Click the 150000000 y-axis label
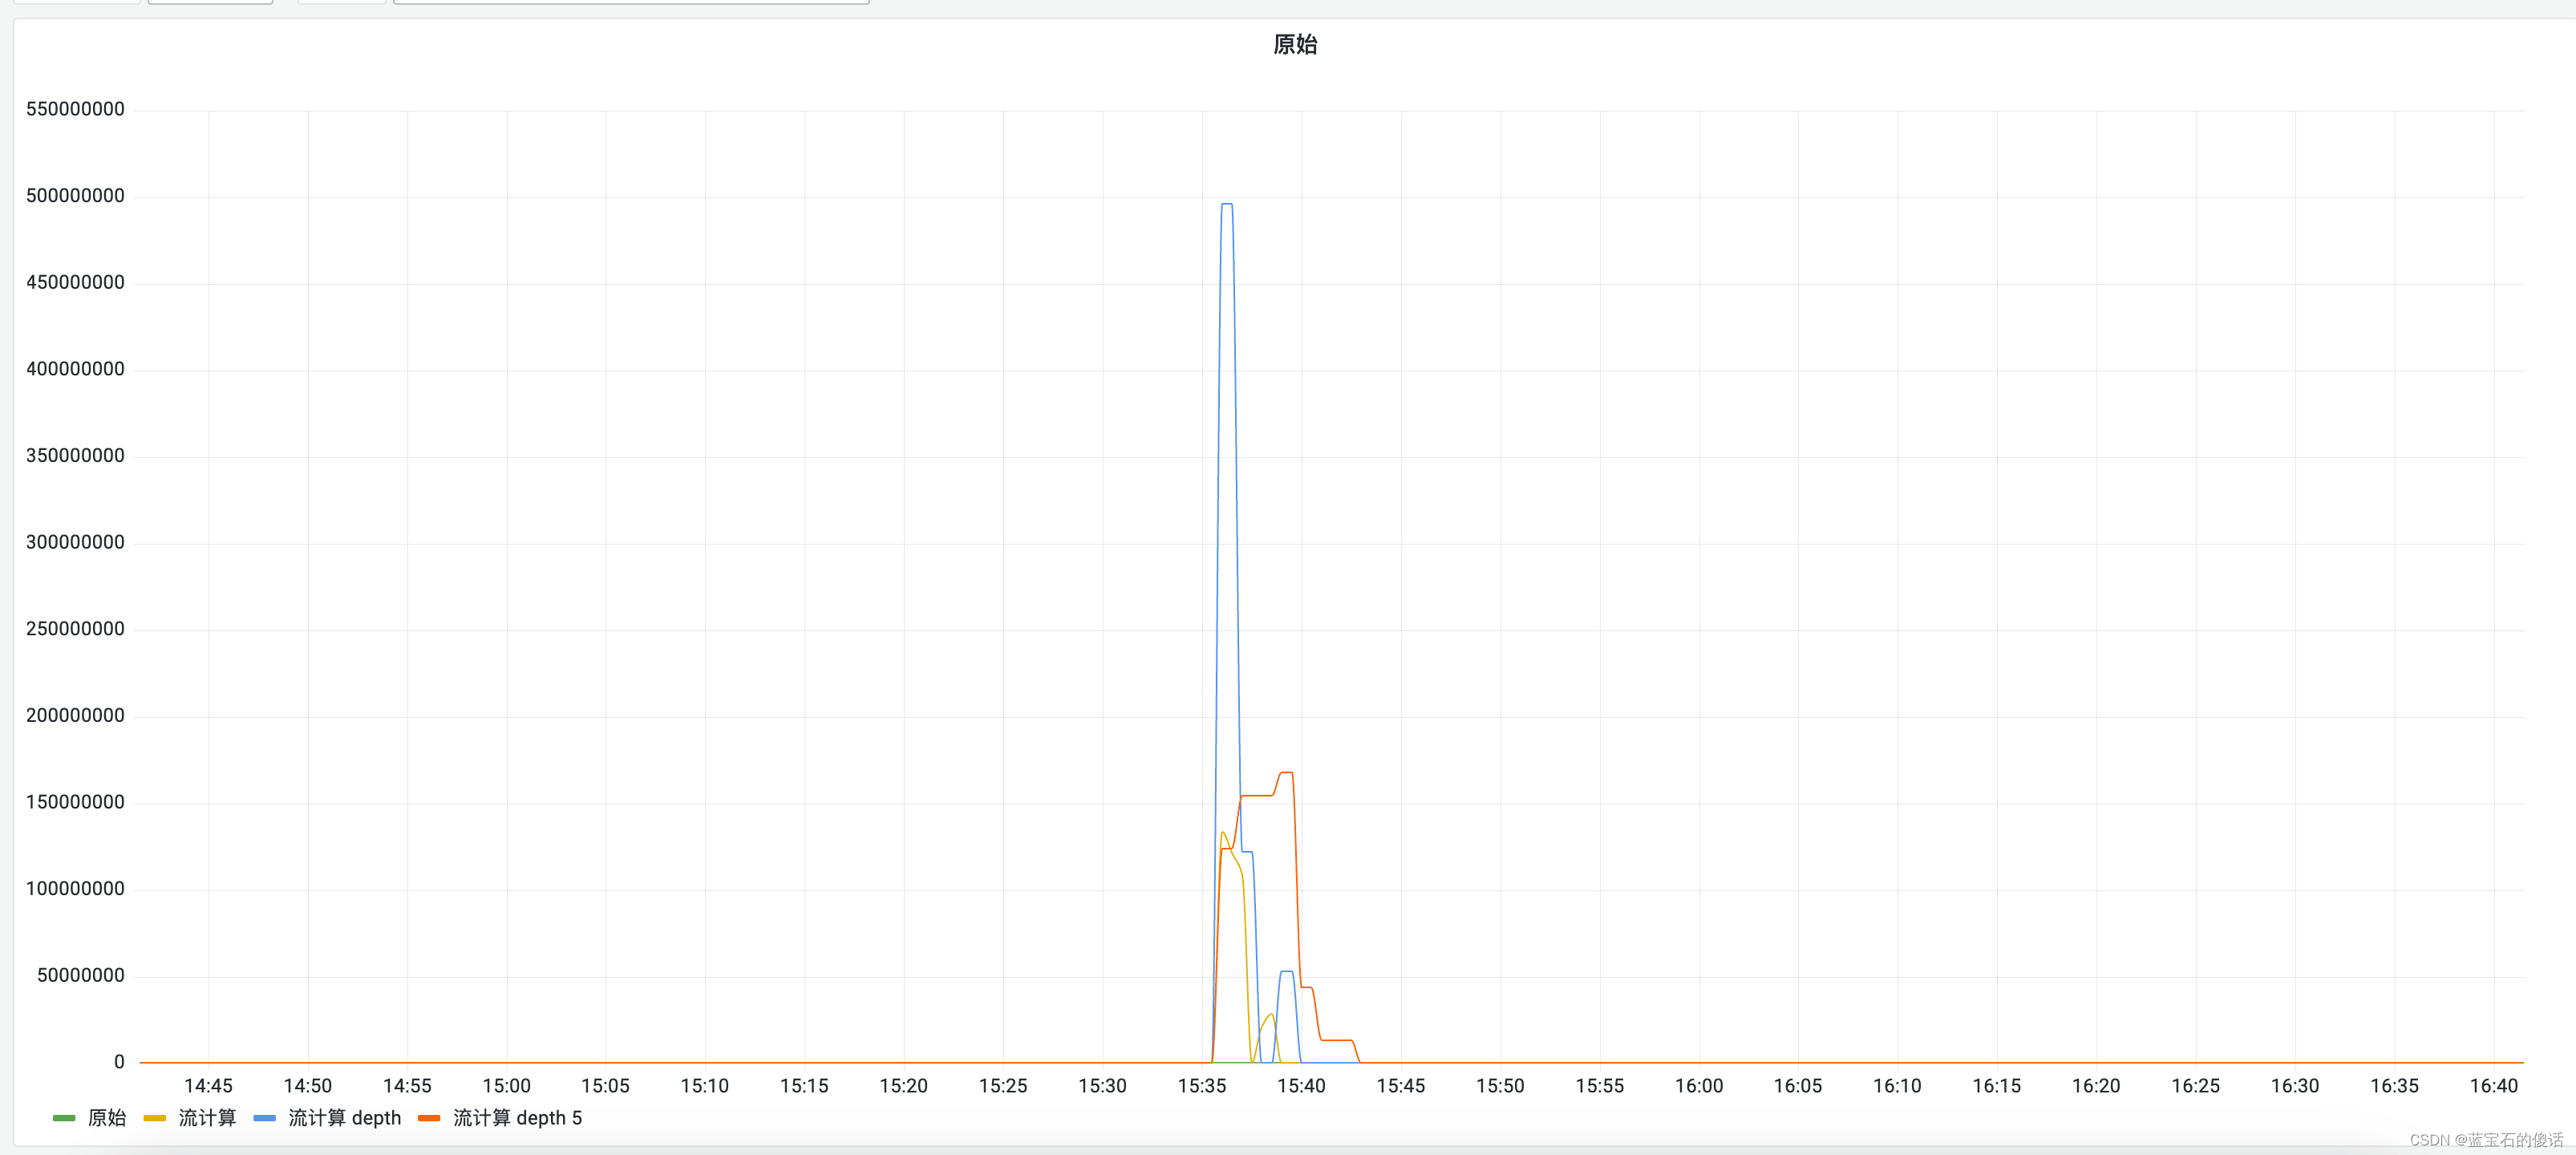The height and width of the screenshot is (1155, 2576). click(x=75, y=802)
